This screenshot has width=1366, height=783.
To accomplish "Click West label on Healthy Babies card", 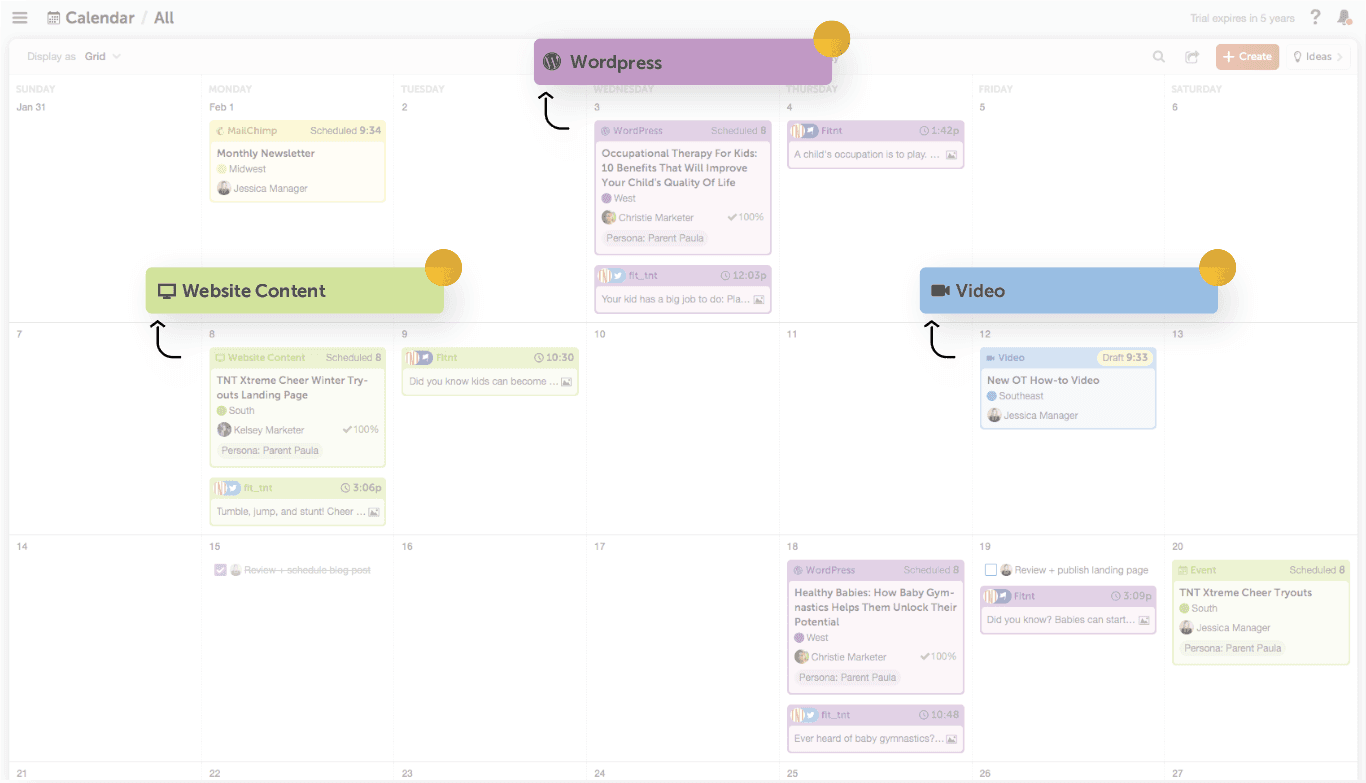I will click(817, 637).
